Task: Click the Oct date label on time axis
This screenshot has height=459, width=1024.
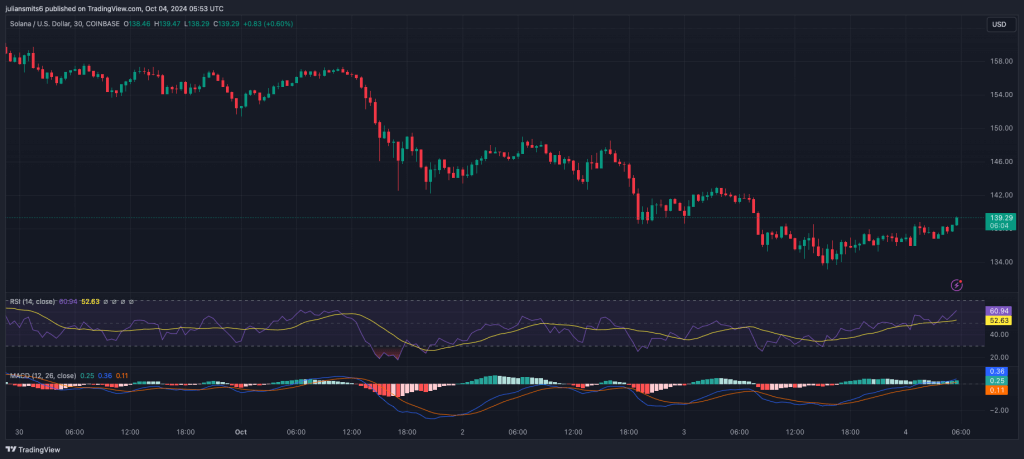Action: 241,432
